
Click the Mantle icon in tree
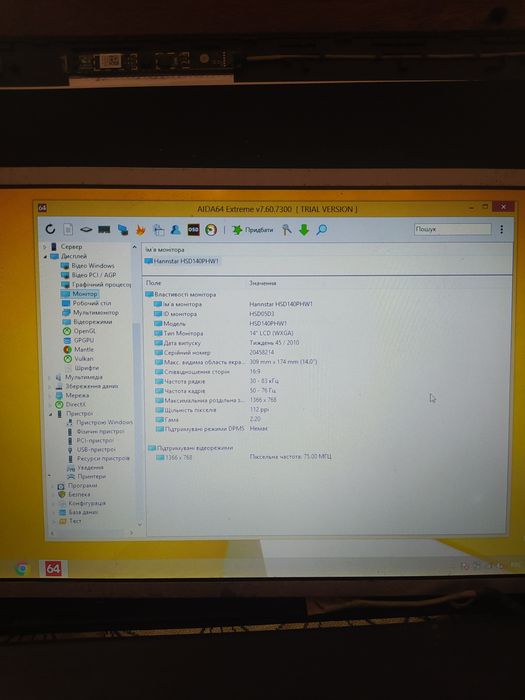point(67,350)
